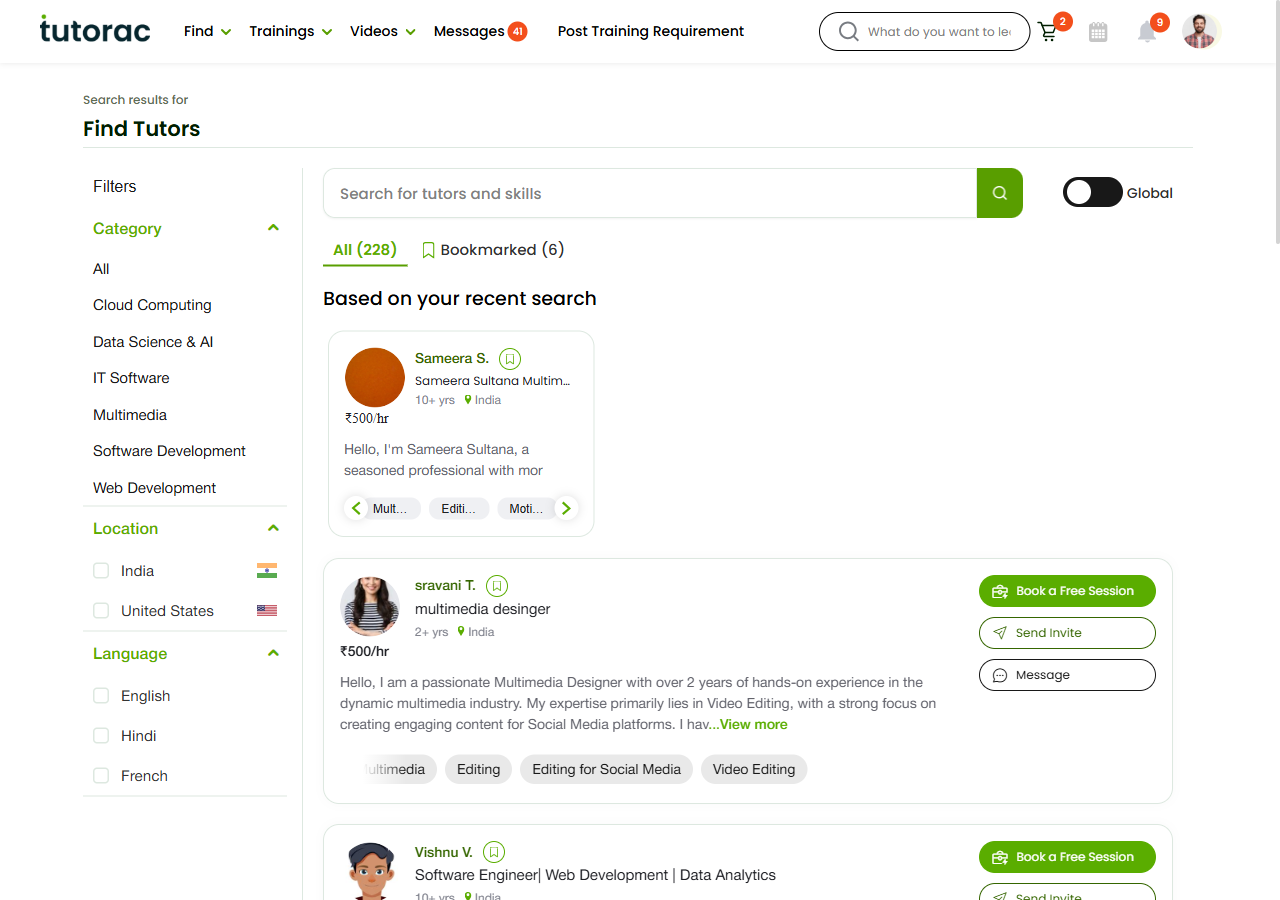This screenshot has height=900, width=1280.
Task: Check the French language filter
Action: tap(101, 775)
